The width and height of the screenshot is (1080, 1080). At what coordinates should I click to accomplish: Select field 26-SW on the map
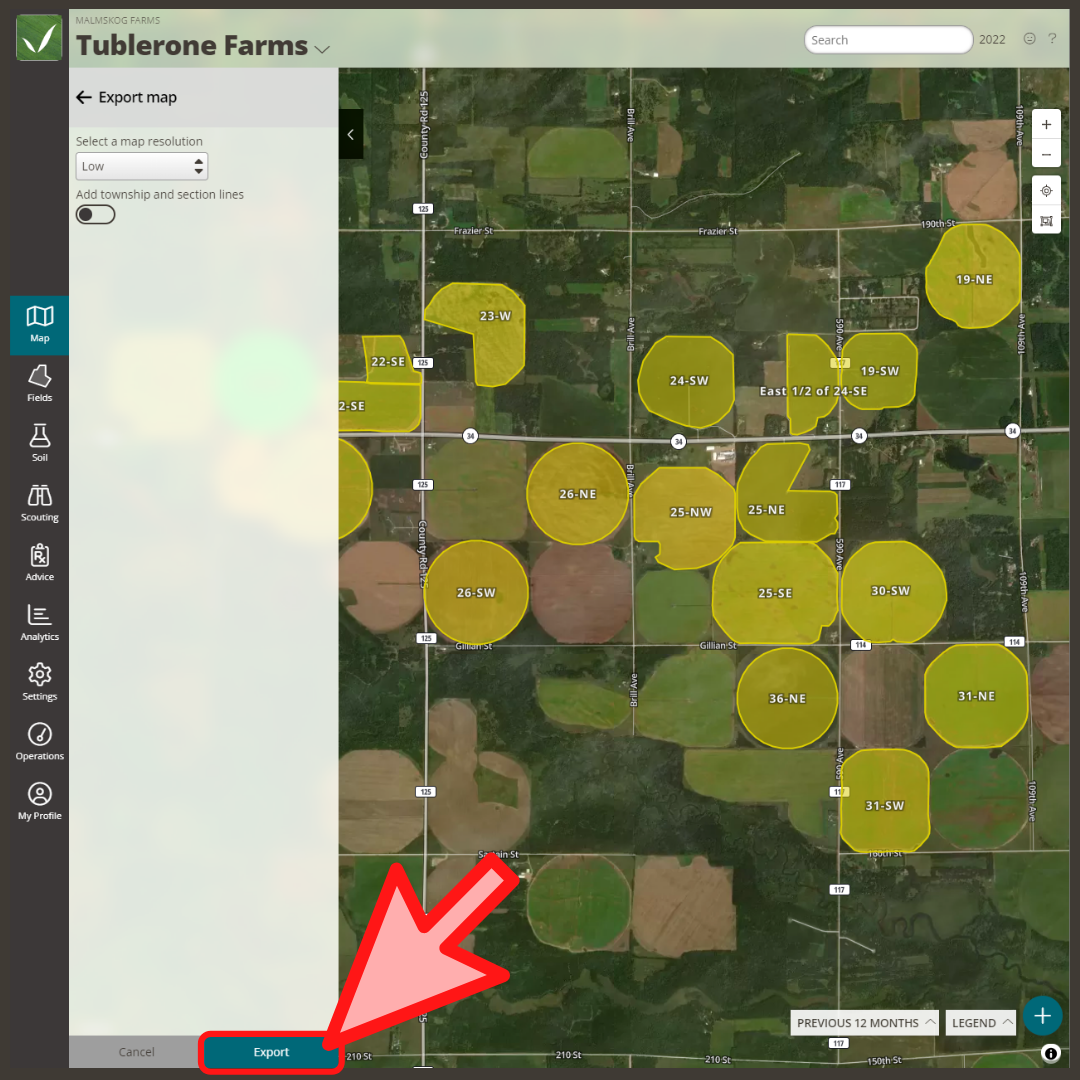(x=476, y=592)
